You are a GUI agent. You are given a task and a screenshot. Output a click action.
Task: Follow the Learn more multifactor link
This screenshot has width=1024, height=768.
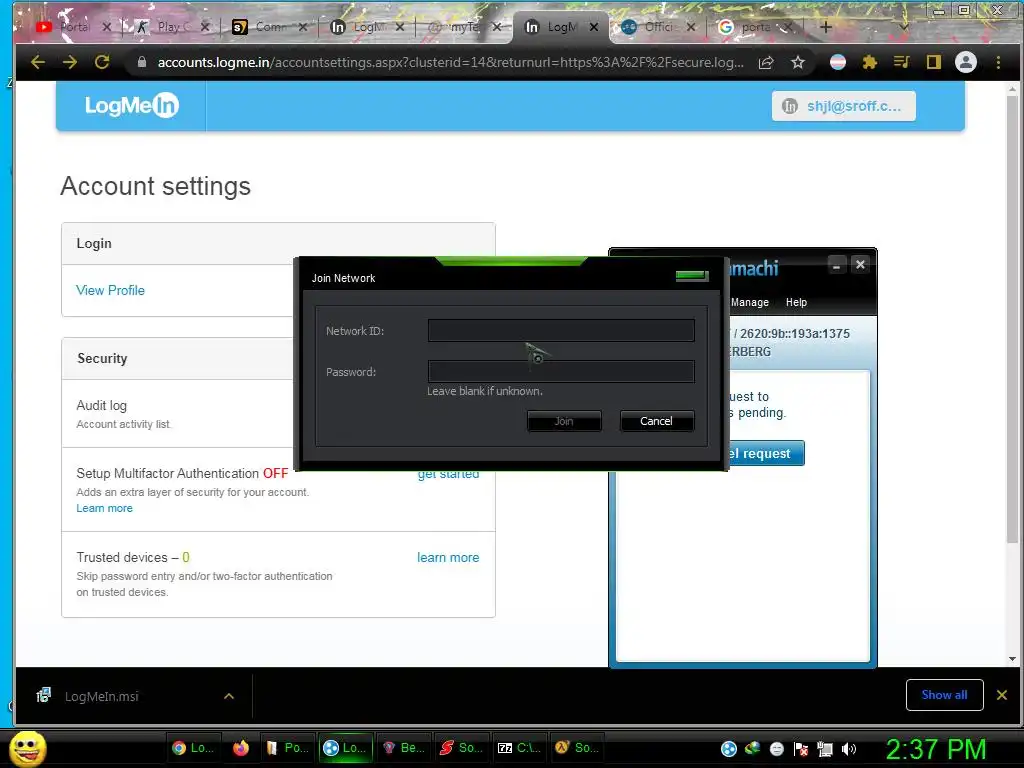pyautogui.click(x=104, y=508)
